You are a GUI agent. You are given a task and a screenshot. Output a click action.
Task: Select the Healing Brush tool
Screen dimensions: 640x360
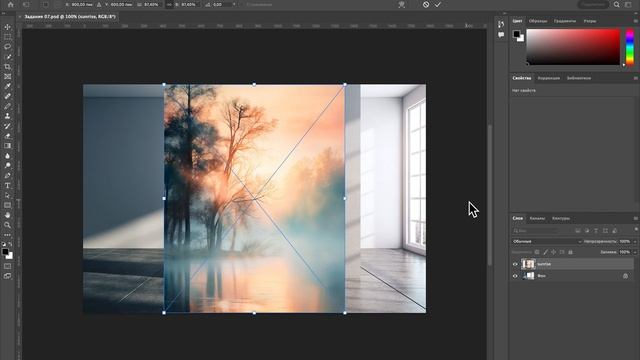[x=7, y=96]
